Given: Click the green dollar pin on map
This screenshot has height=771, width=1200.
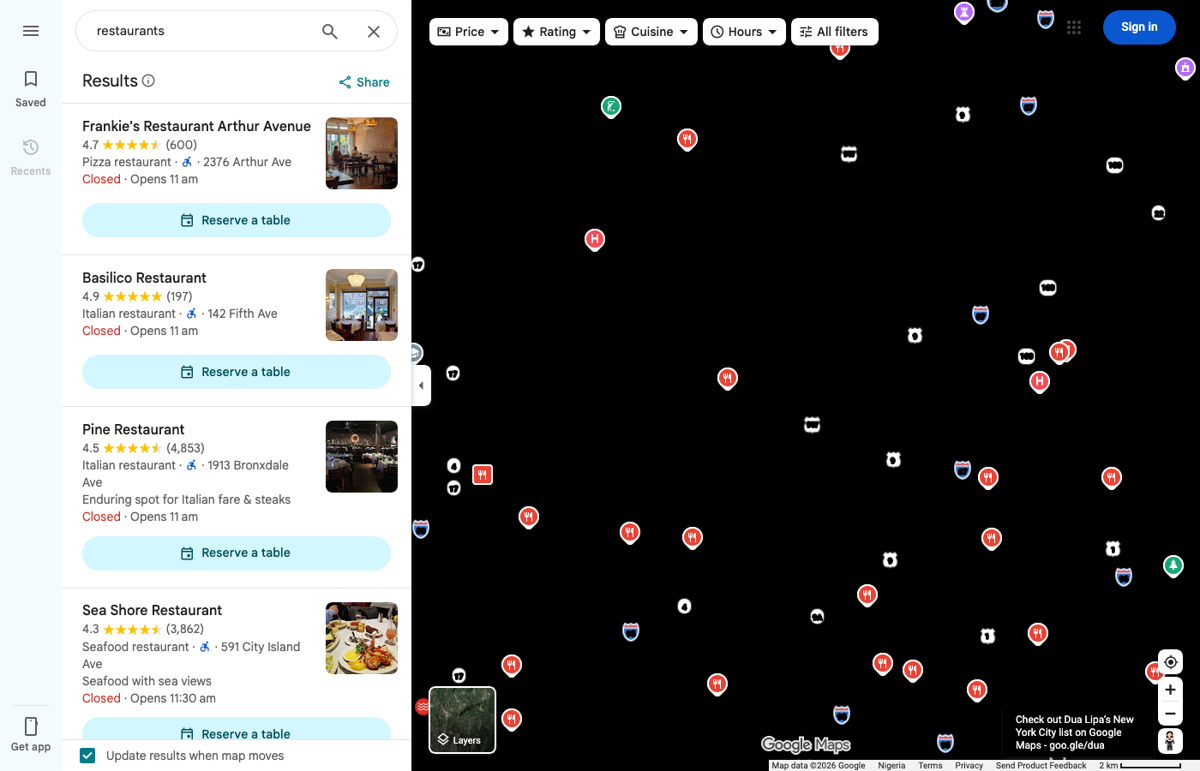Looking at the screenshot, I should tap(611, 106).
